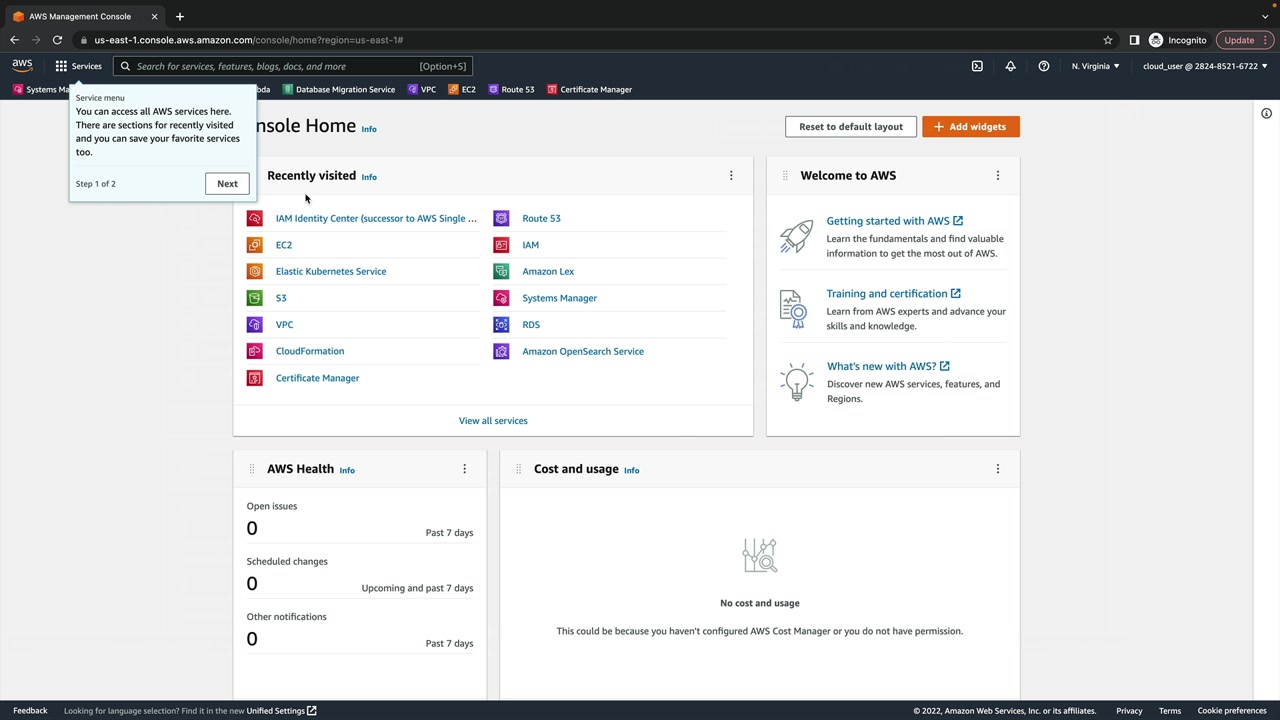Image resolution: width=1280 pixels, height=720 pixels.
Task: Open Cost and usage widget options menu
Action: 997,469
